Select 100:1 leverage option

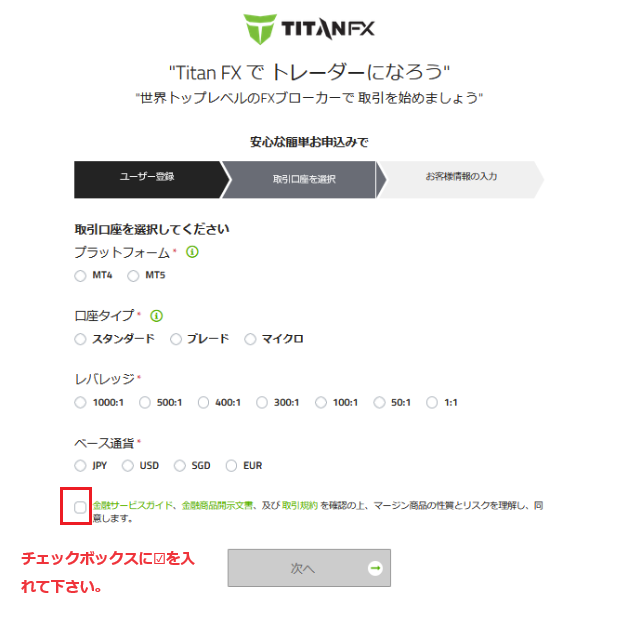pyautogui.click(x=321, y=403)
